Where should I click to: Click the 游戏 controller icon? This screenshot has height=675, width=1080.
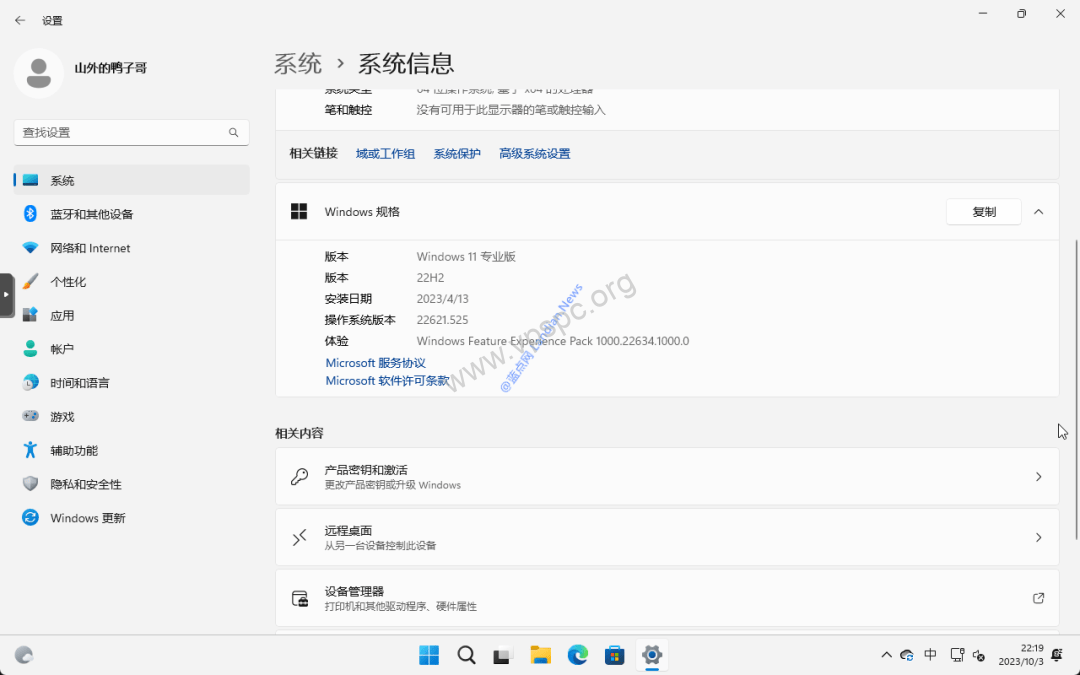pyautogui.click(x=30, y=416)
